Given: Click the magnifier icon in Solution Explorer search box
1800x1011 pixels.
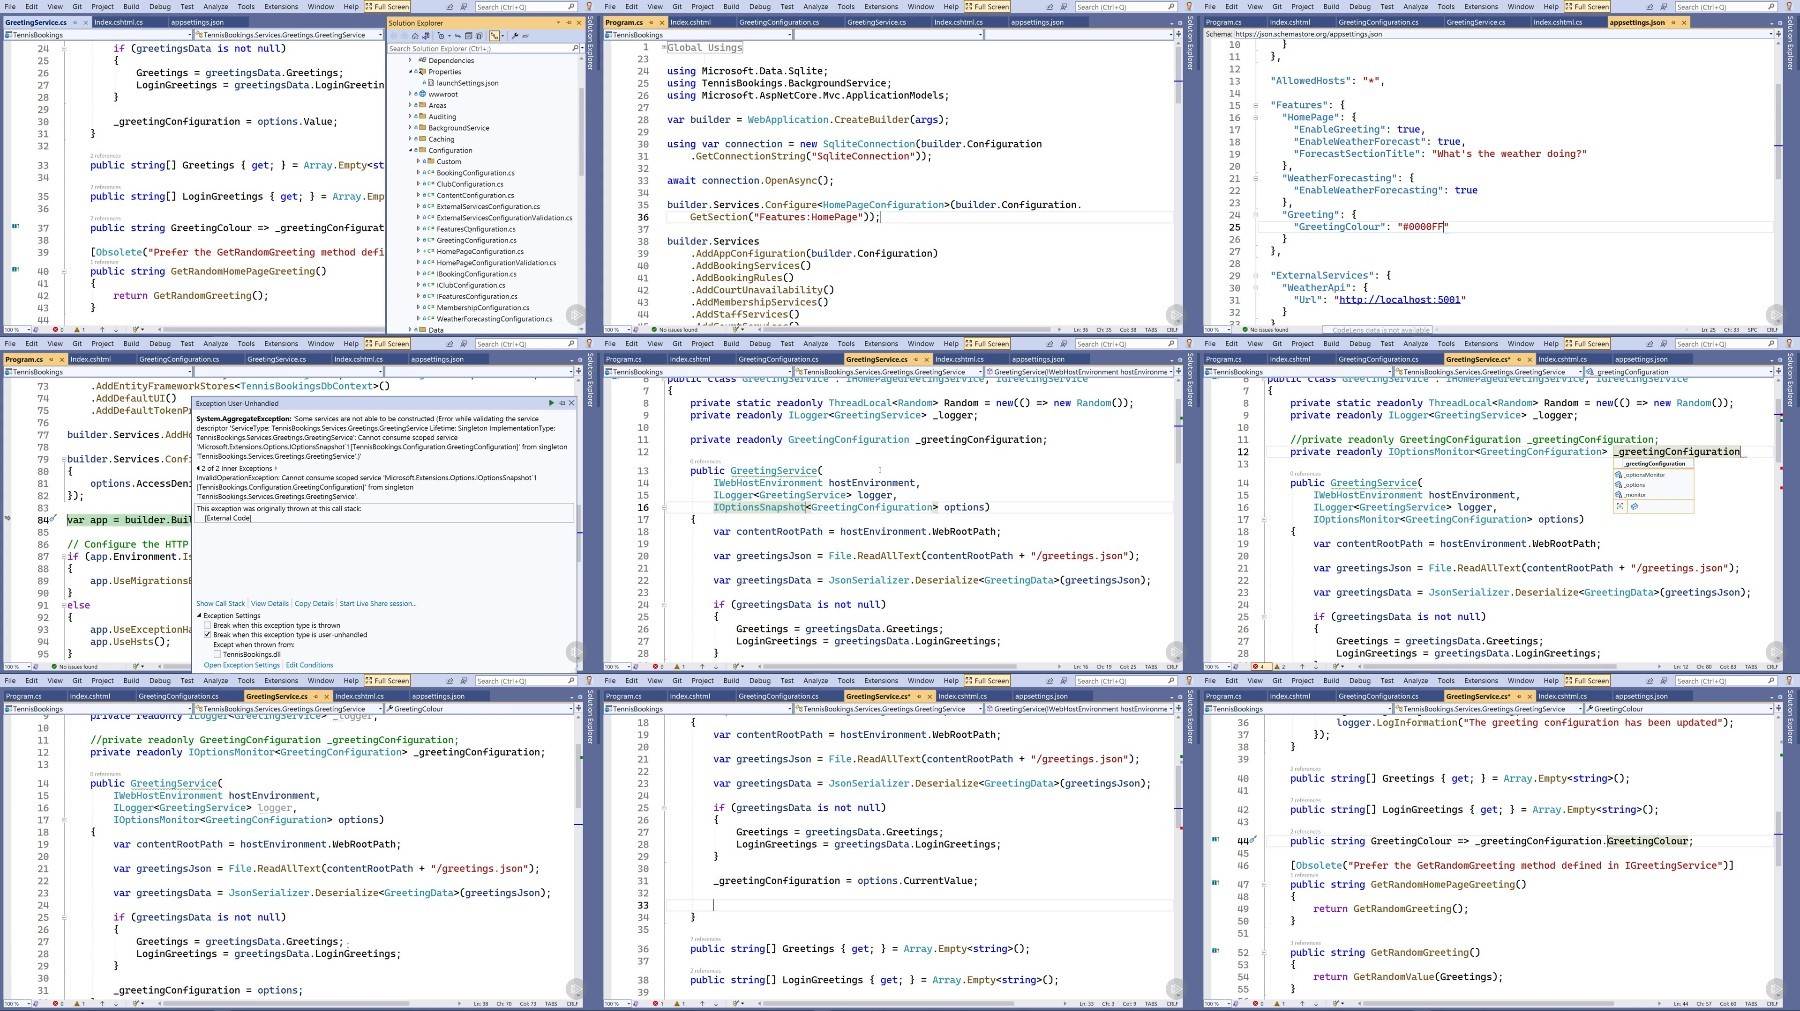Looking at the screenshot, I should coord(575,48).
